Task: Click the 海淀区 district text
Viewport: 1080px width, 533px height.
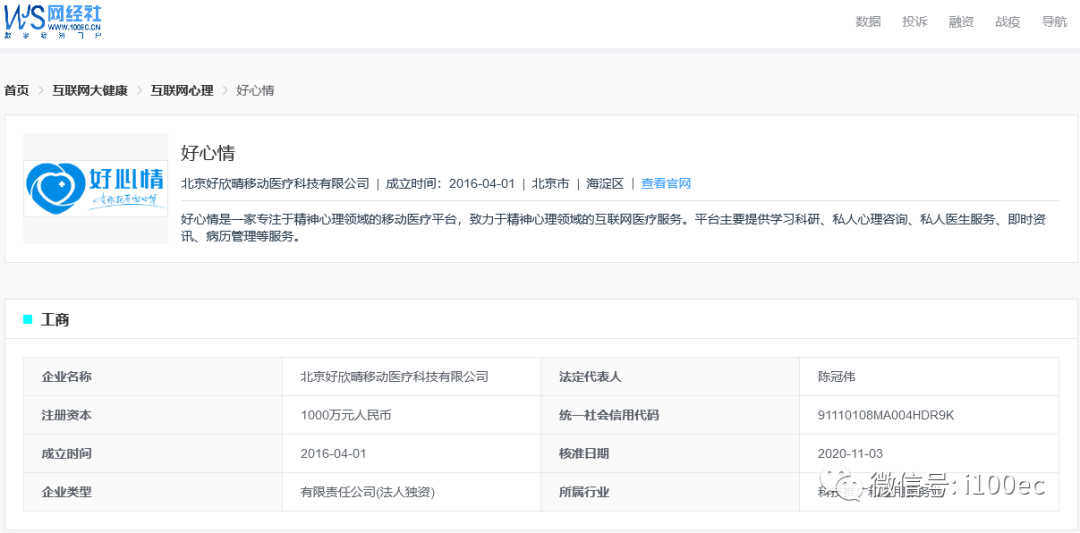Action: (x=605, y=184)
